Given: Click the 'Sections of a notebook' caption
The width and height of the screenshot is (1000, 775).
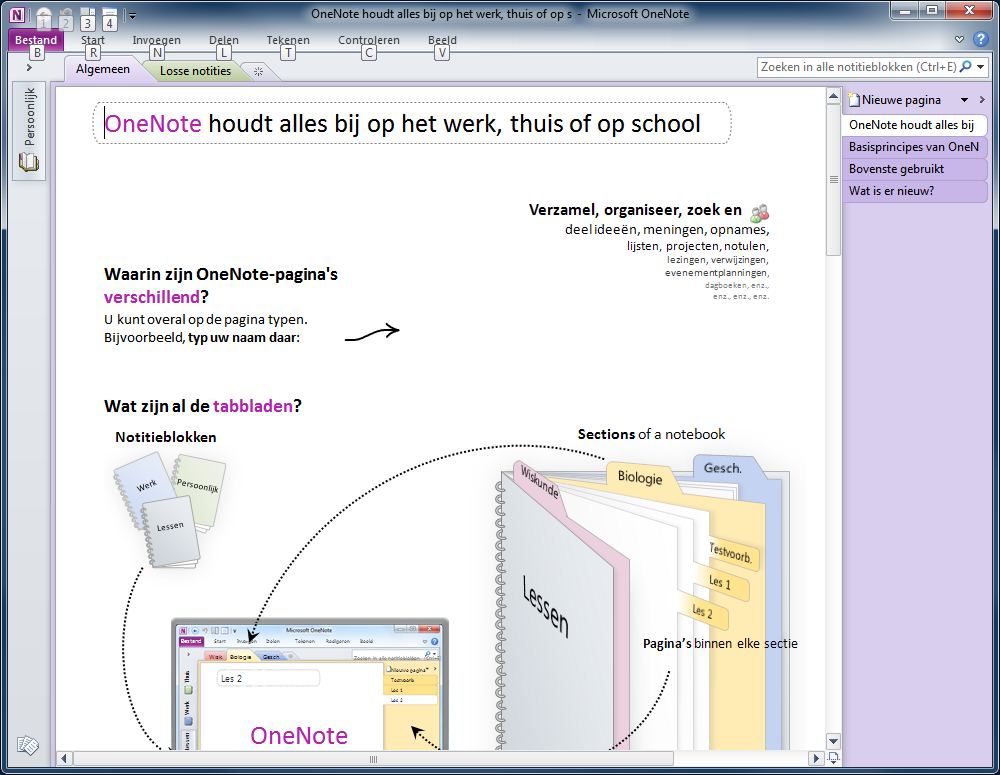Looking at the screenshot, I should (651, 434).
